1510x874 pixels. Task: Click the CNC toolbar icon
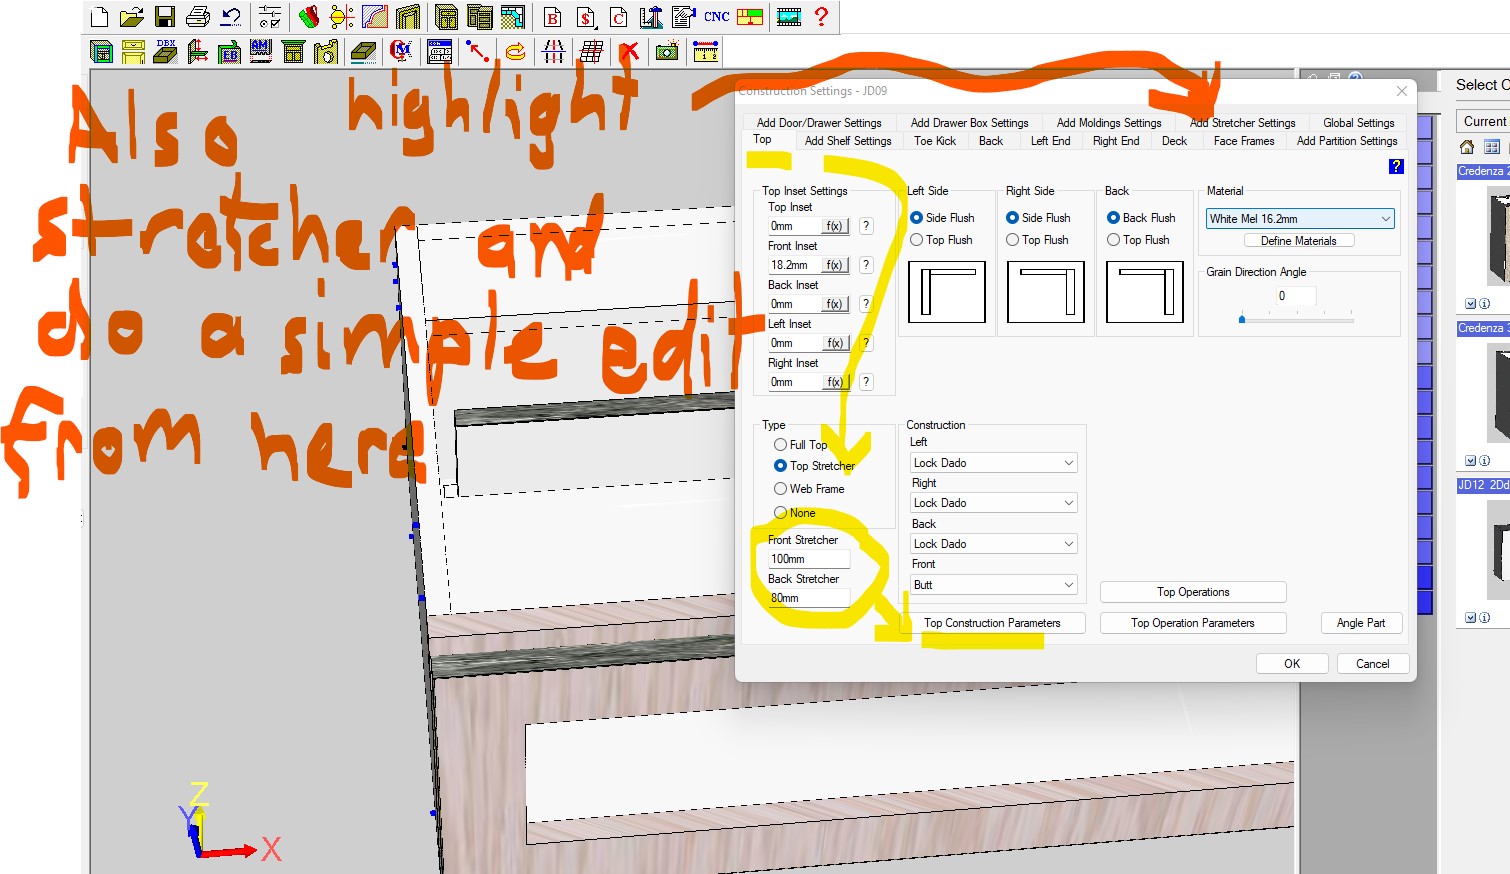(x=716, y=17)
